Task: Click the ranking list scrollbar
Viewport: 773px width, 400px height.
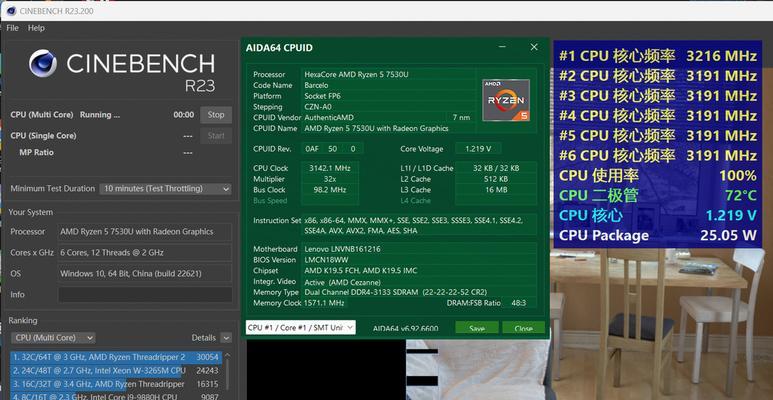Action: click(227, 375)
